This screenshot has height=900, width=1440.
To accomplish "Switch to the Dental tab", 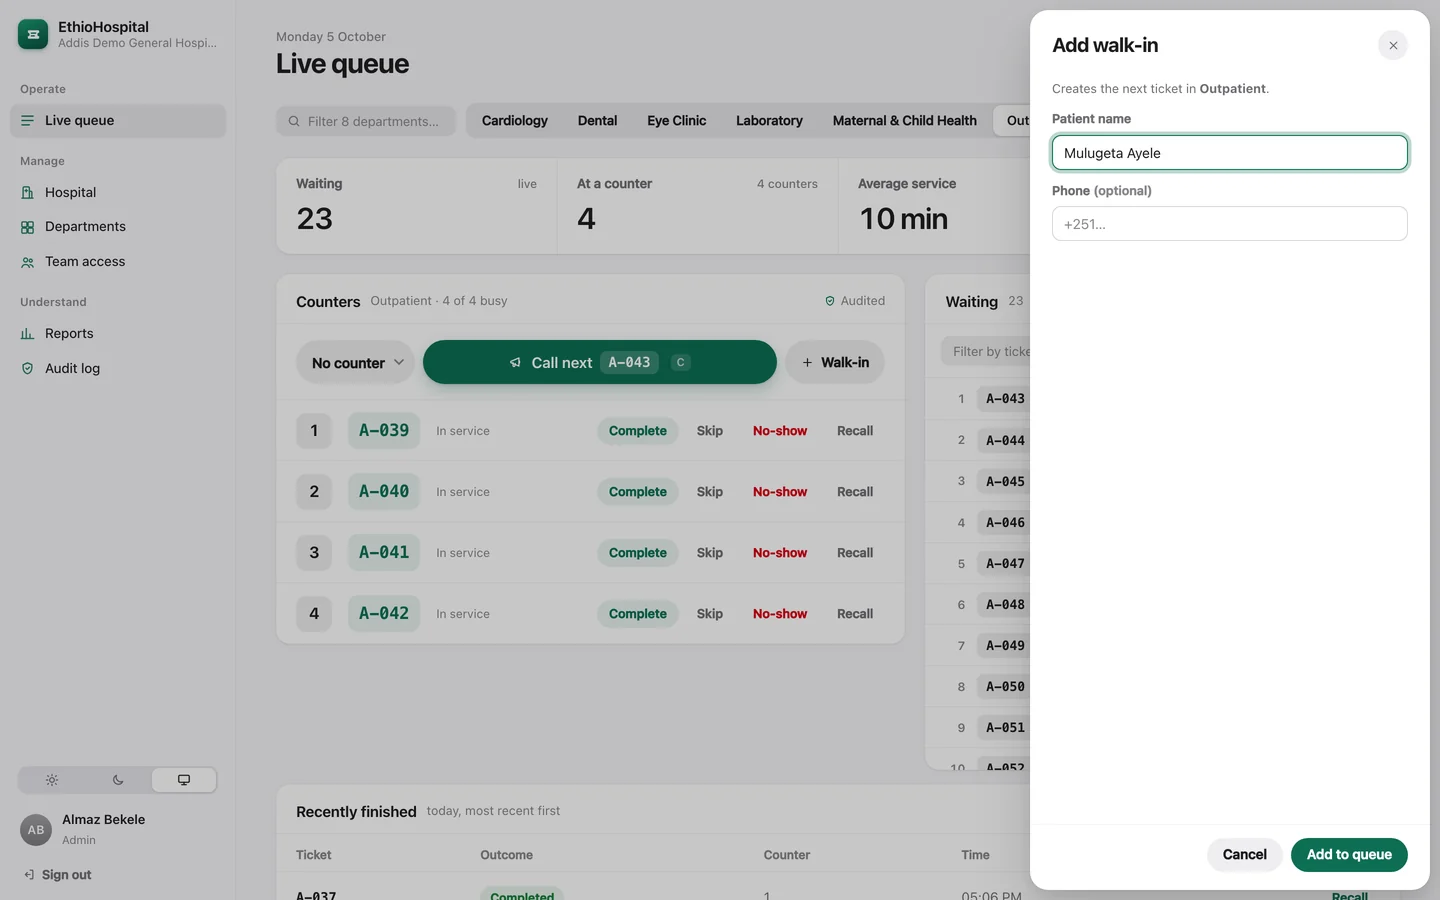I will [x=597, y=121].
